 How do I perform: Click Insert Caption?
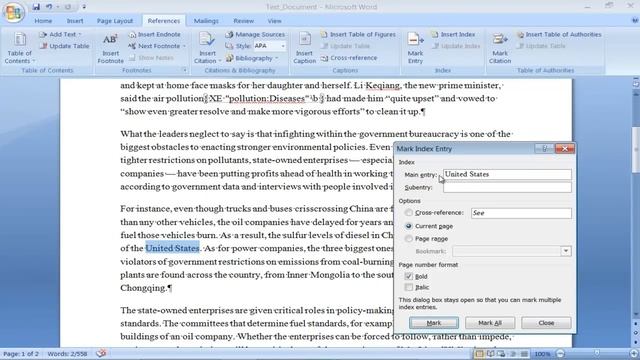(x=304, y=48)
